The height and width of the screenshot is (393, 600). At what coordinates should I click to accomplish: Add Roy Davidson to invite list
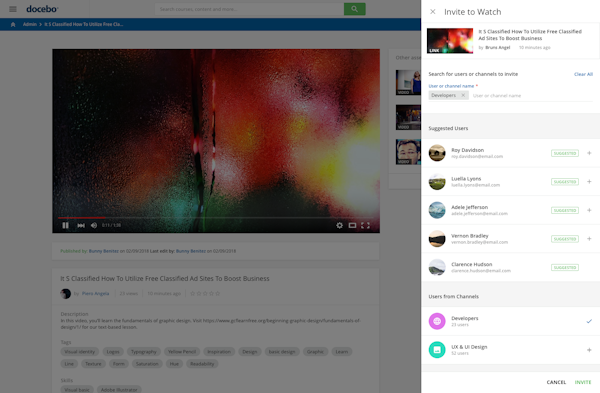point(589,153)
